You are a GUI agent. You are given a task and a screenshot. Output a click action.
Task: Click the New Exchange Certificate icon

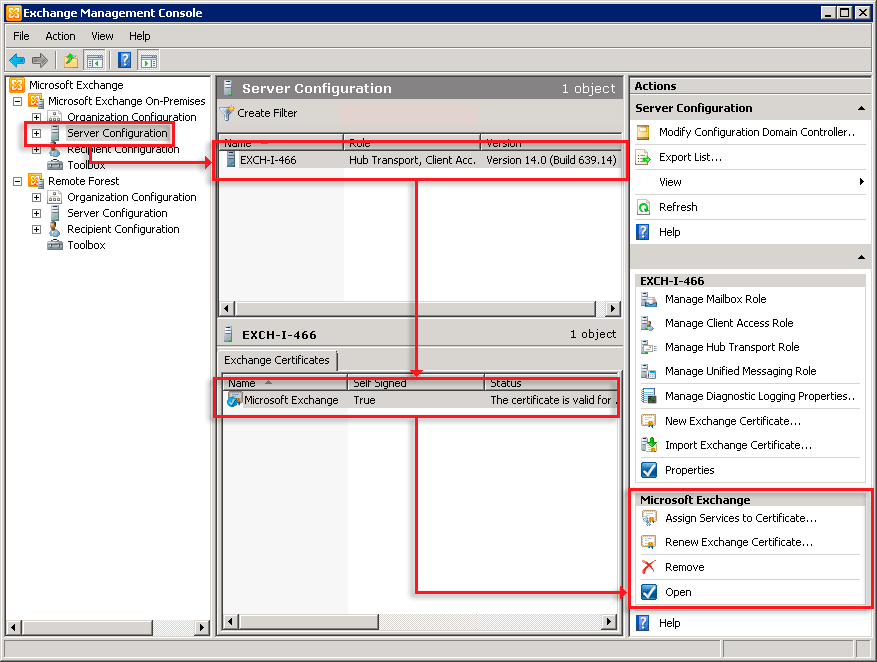click(649, 421)
